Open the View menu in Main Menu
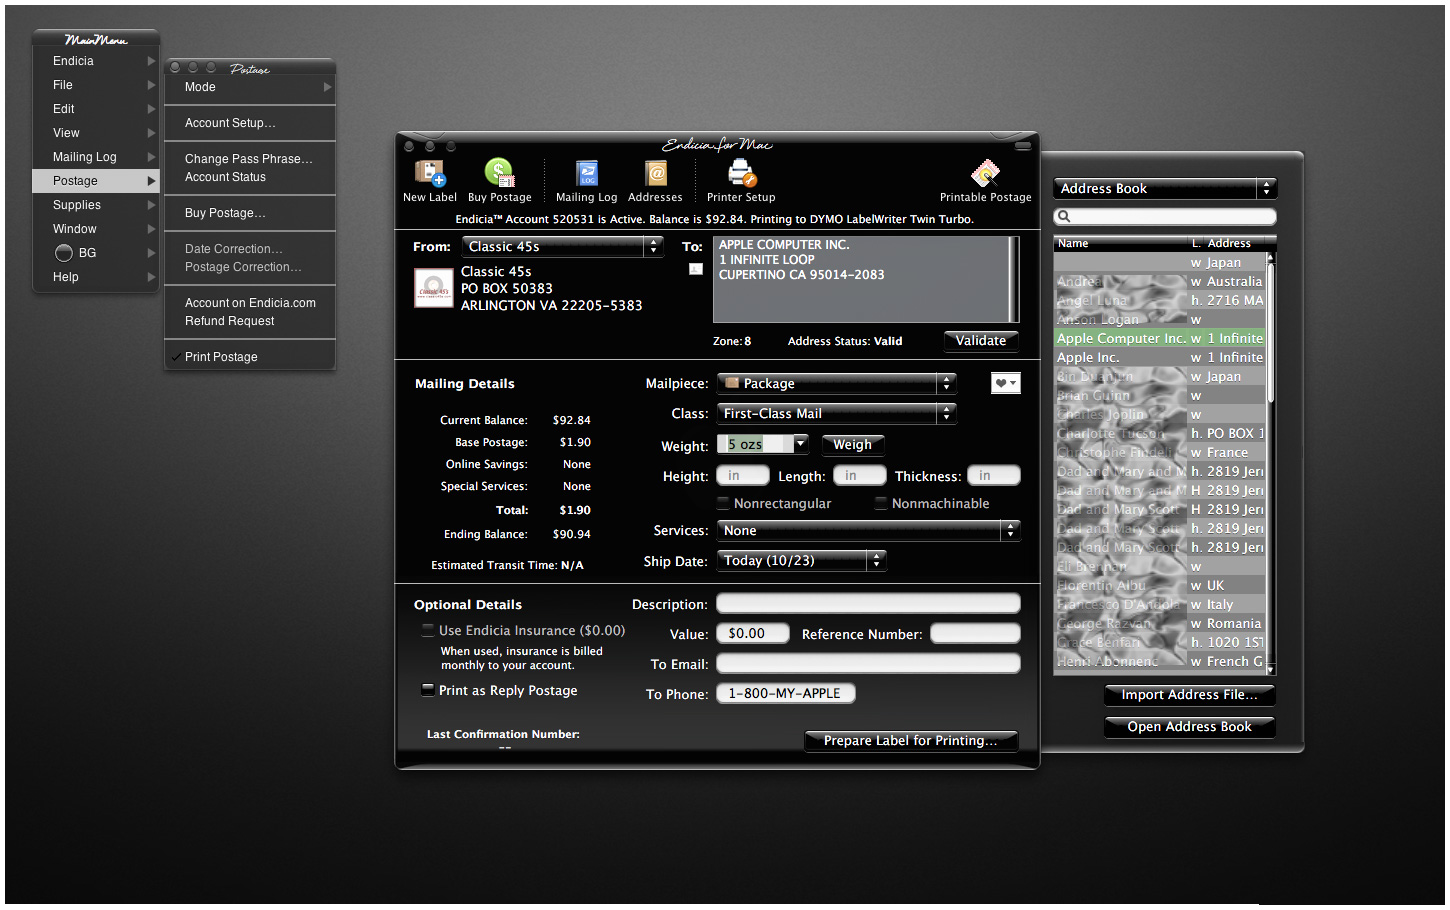This screenshot has height=910, width=1450. click(x=95, y=133)
